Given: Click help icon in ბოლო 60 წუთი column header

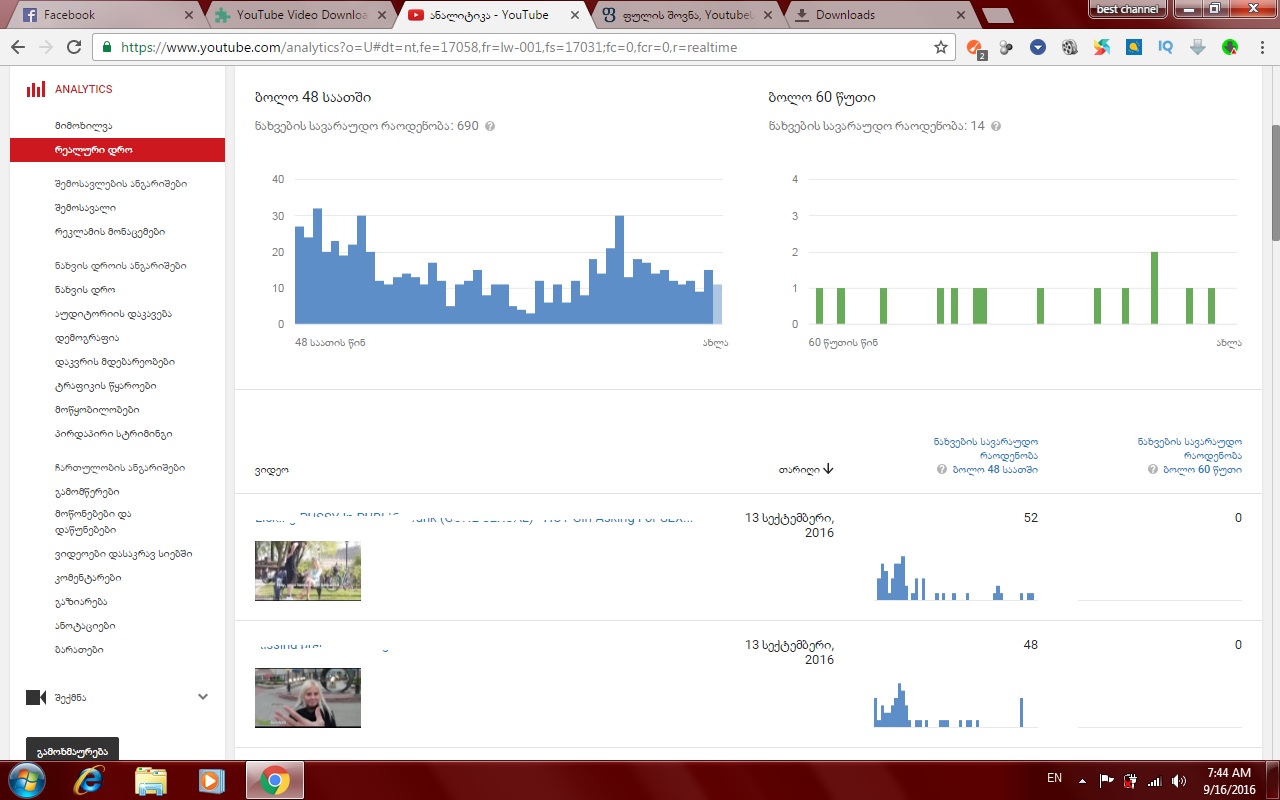Looking at the screenshot, I should [1154, 469].
